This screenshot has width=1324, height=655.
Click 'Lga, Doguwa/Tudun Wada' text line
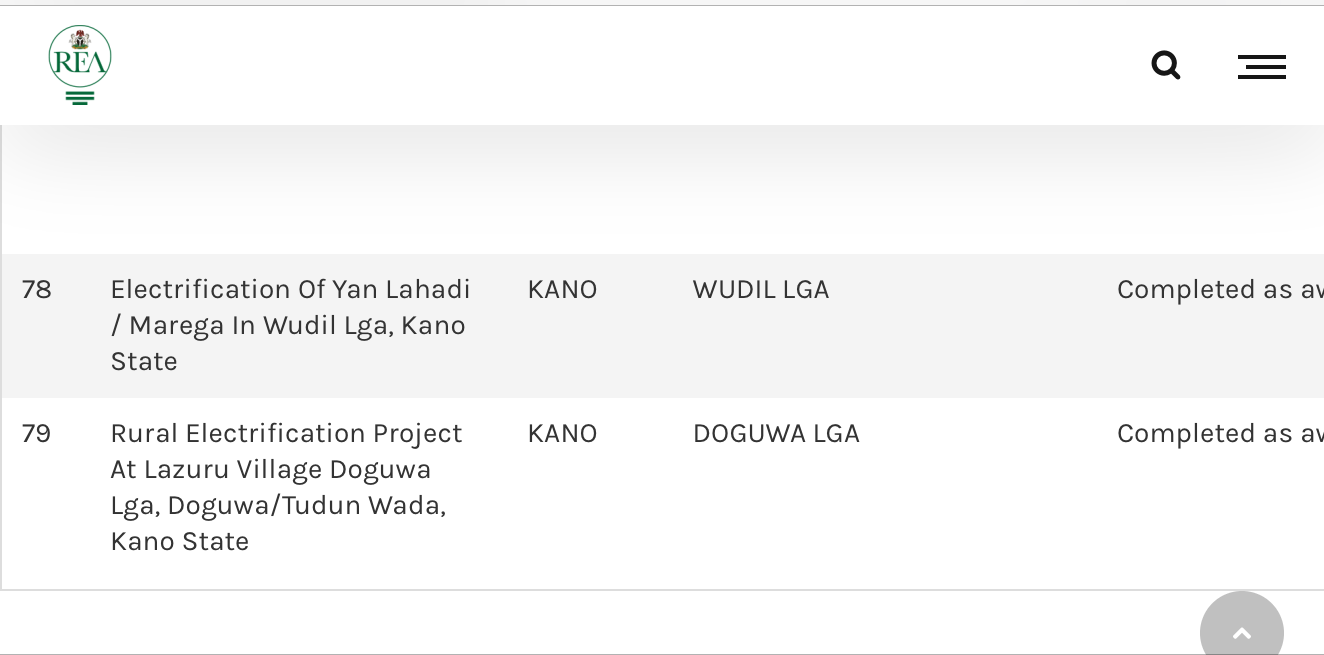pyautogui.click(x=278, y=506)
